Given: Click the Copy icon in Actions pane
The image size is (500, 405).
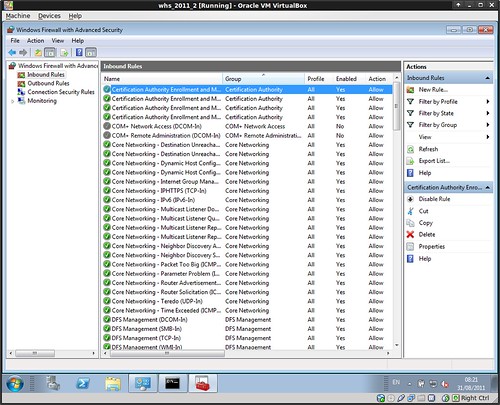Looking at the screenshot, I should point(411,223).
